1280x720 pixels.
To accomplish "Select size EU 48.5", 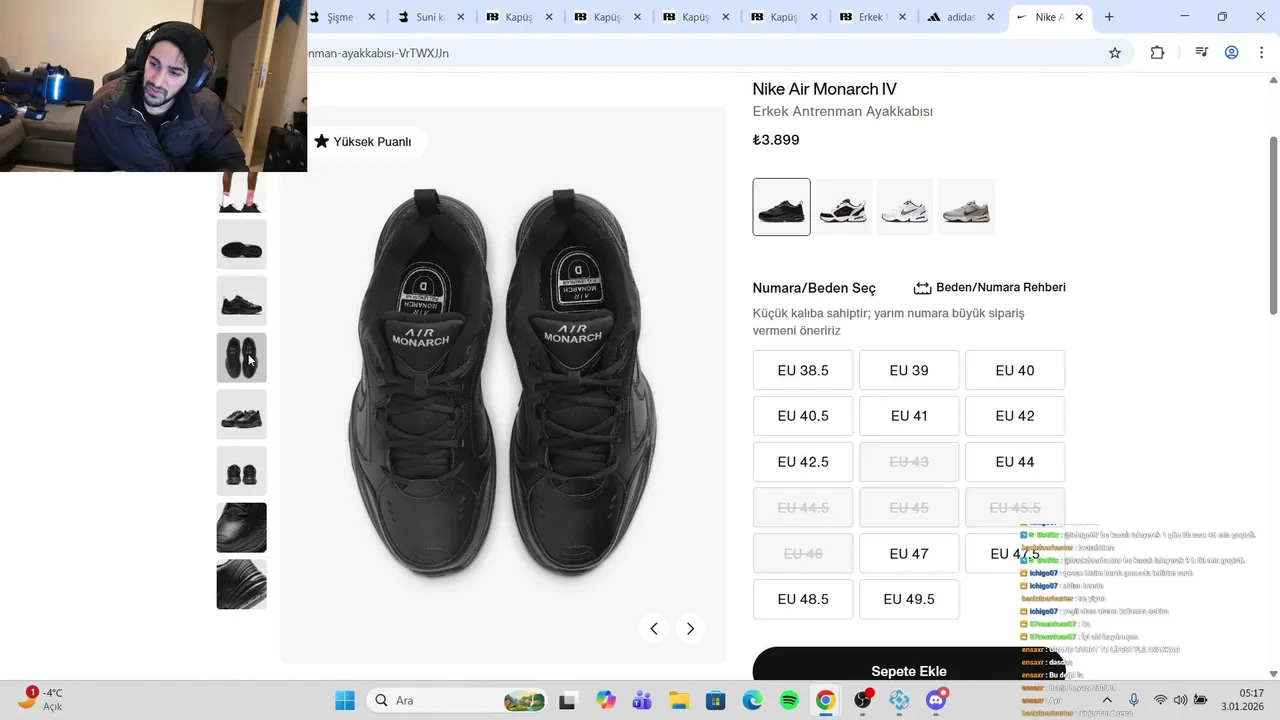I will point(803,599).
